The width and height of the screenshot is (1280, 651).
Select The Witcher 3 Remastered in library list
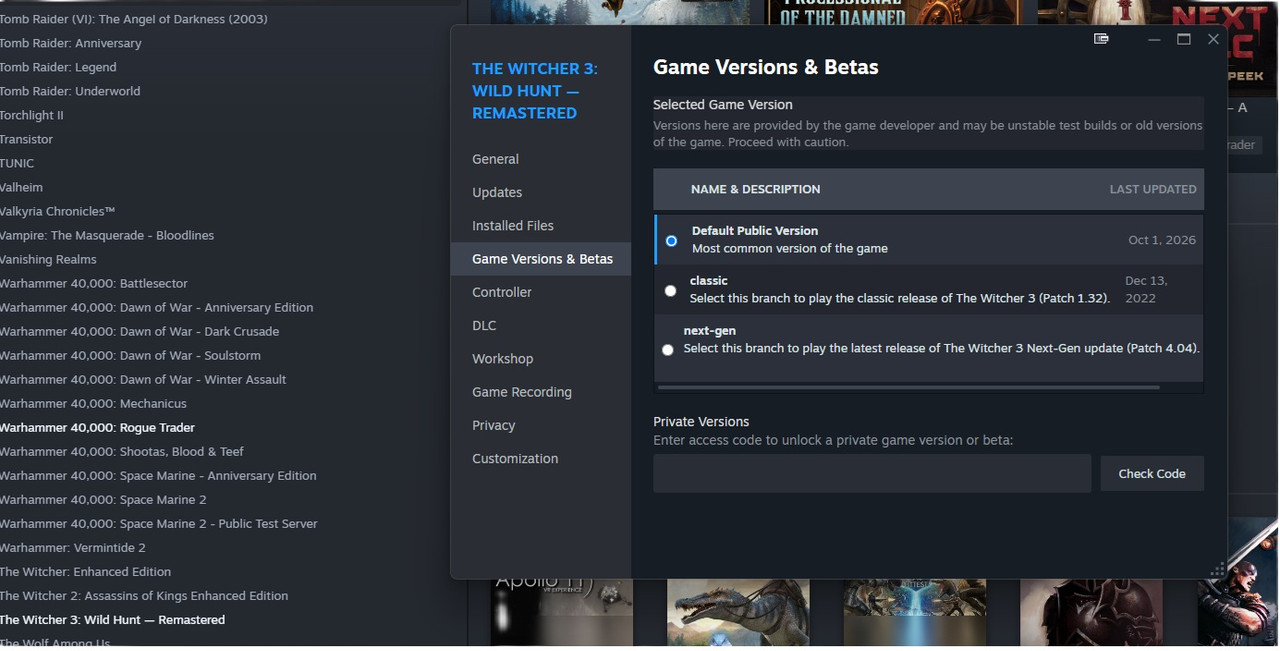(x=112, y=619)
